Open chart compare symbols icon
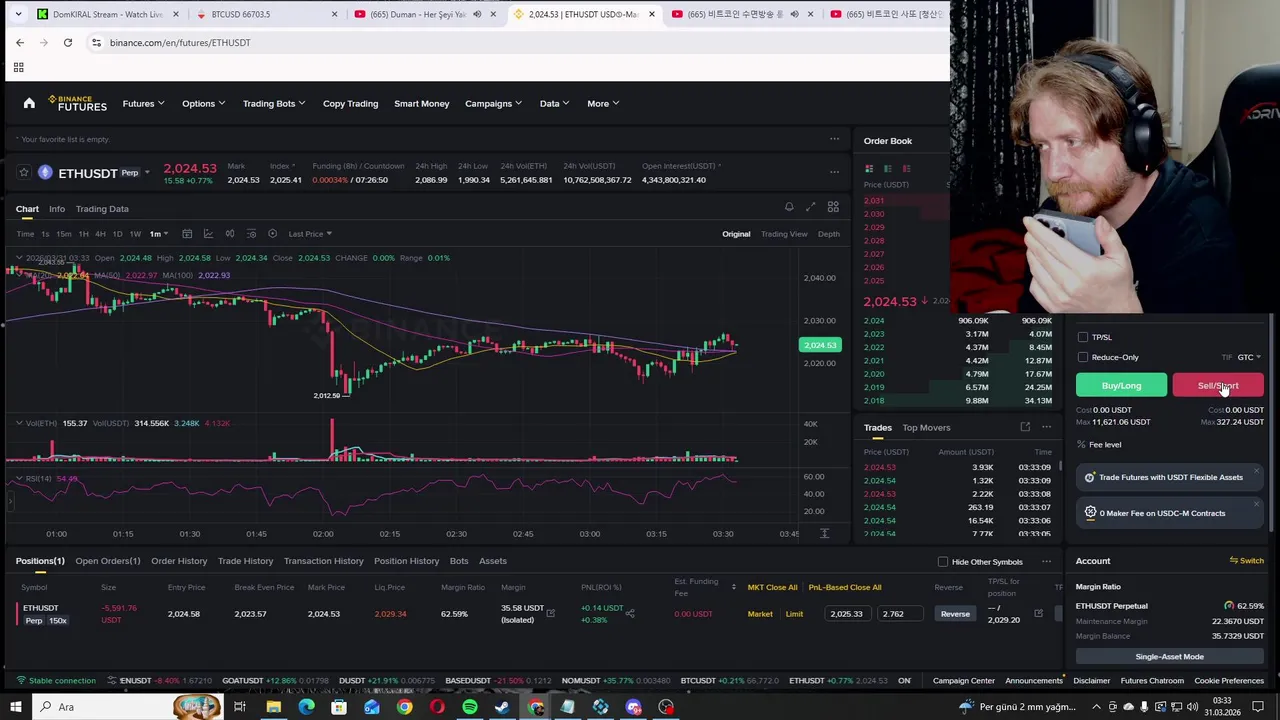Image resolution: width=1280 pixels, height=720 pixels. 230,234
